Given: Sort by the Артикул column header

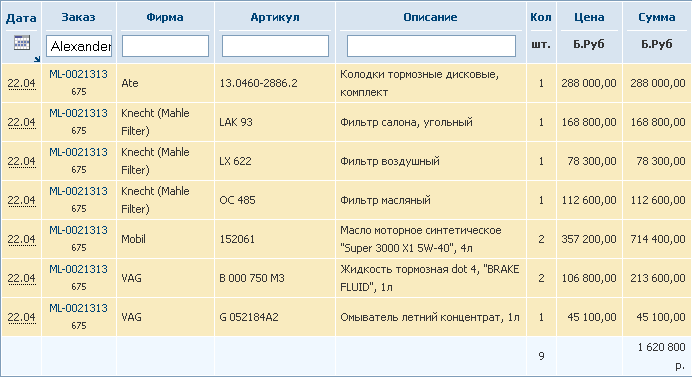Looking at the screenshot, I should tap(275, 17).
